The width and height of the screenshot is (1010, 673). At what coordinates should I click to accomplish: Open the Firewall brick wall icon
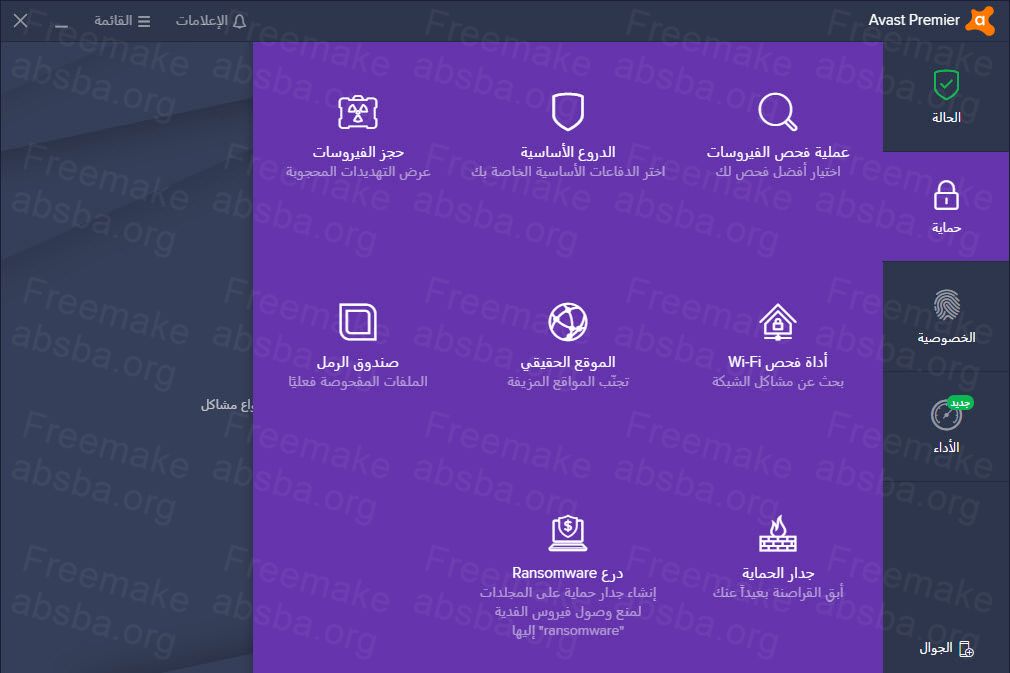click(777, 533)
